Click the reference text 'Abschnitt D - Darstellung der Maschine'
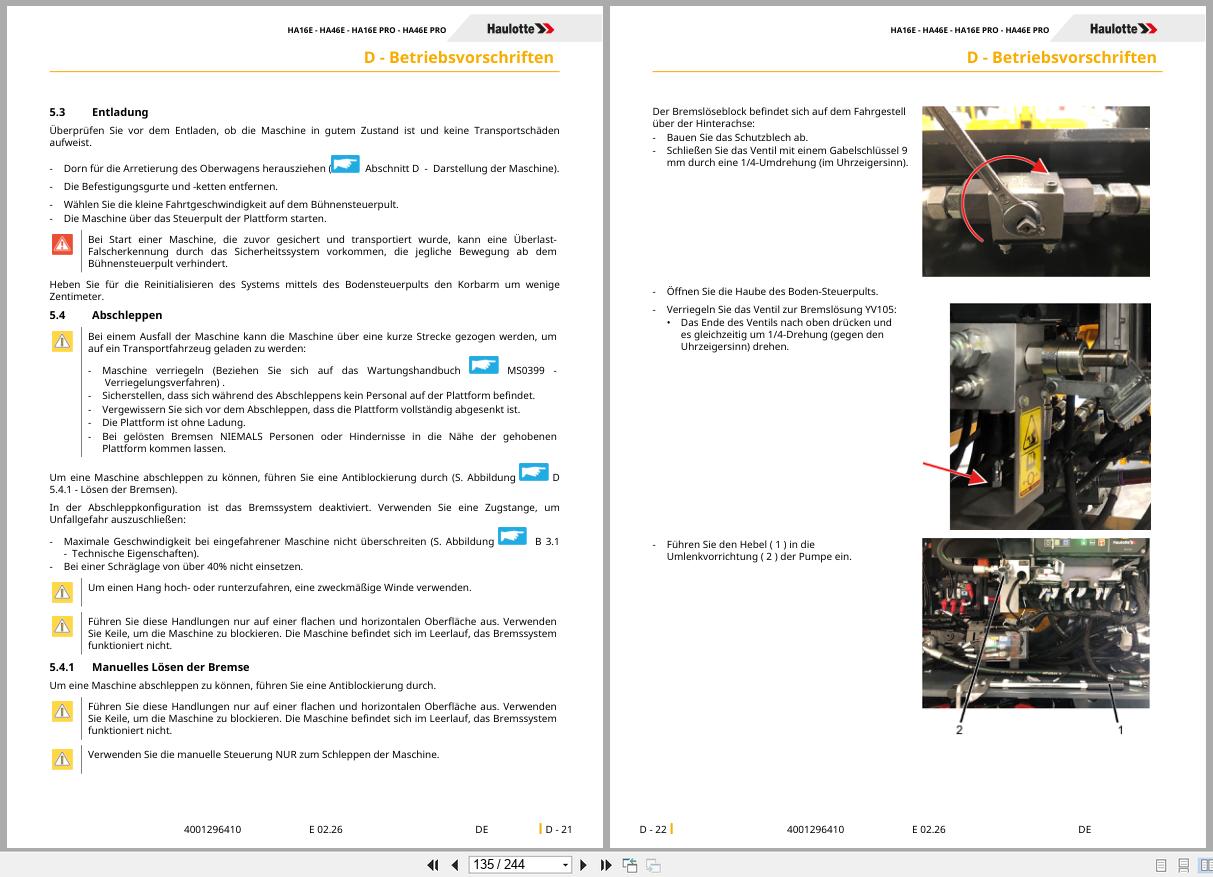 [x=462, y=169]
